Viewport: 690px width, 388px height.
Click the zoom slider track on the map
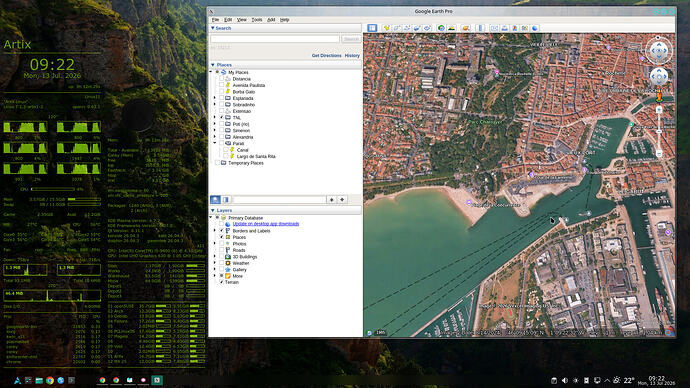pyautogui.click(x=659, y=132)
